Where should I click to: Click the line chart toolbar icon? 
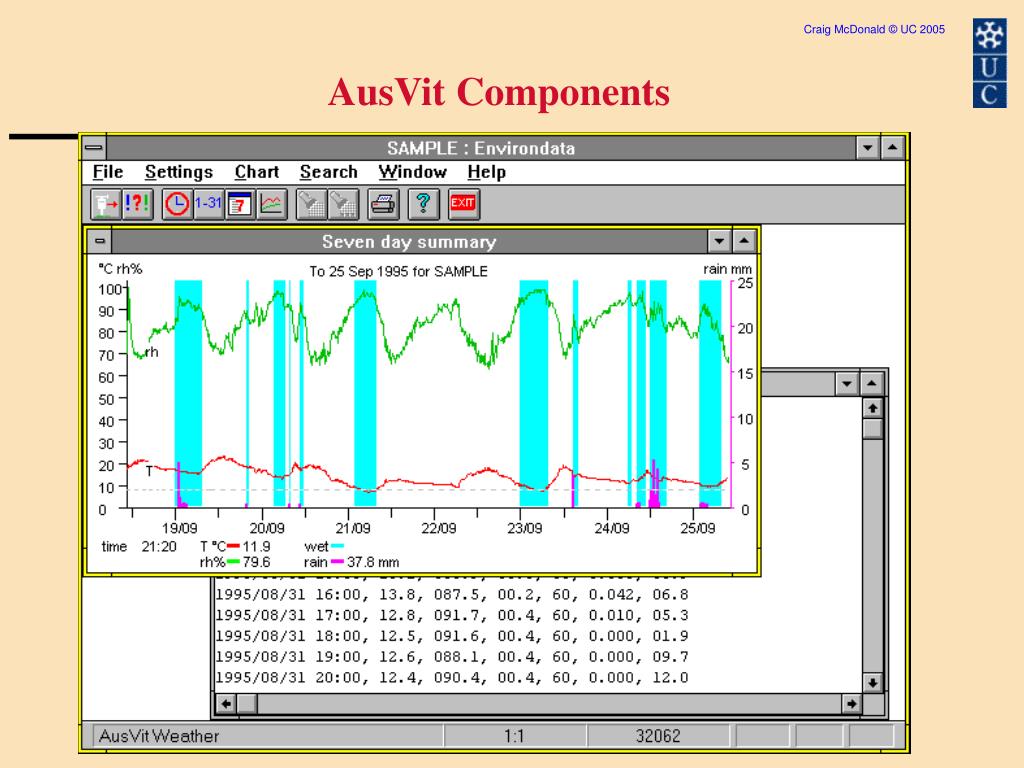pos(272,204)
